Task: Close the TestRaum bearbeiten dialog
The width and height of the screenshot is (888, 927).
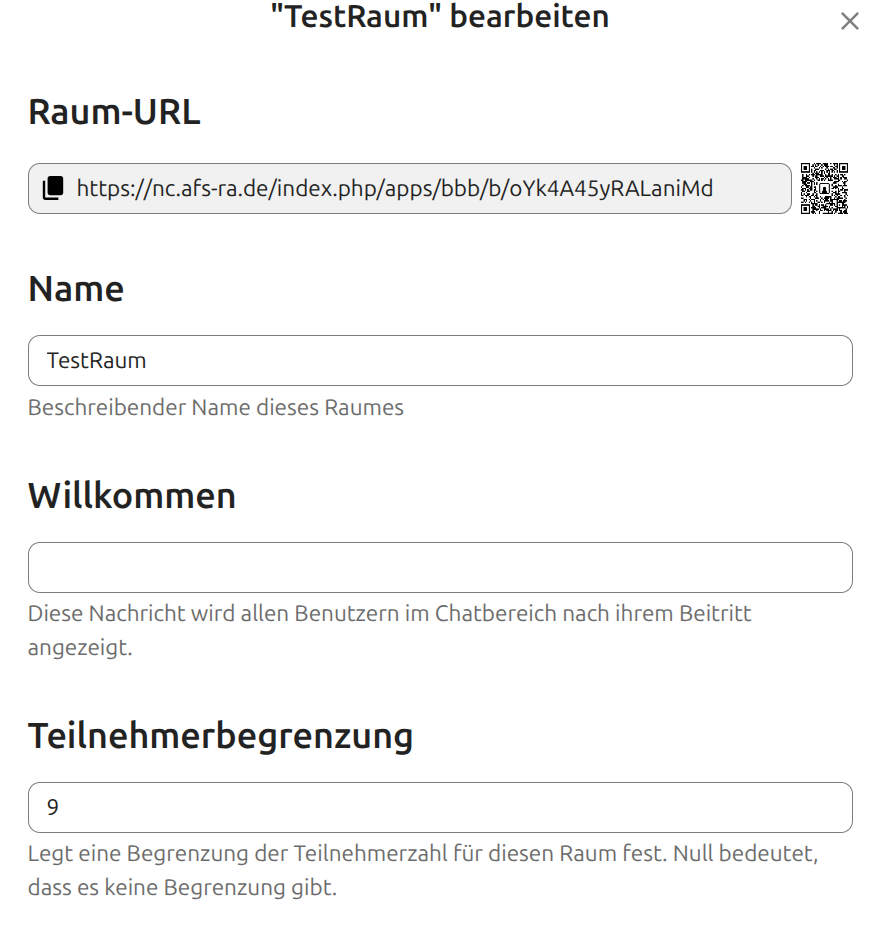Action: 850,20
